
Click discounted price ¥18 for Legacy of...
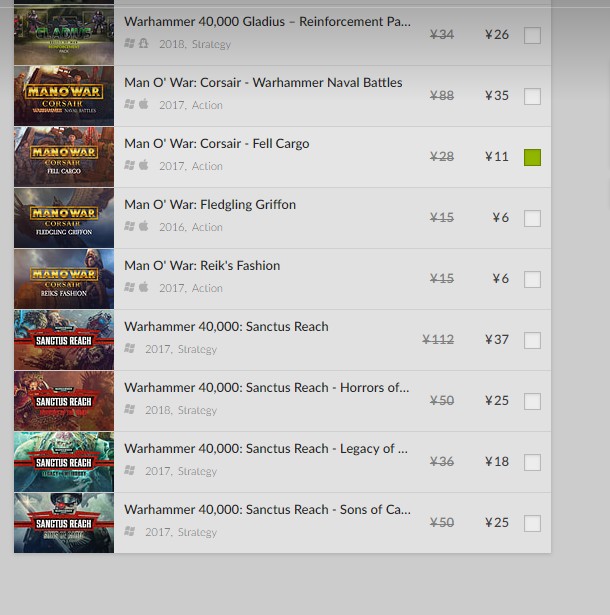497,462
